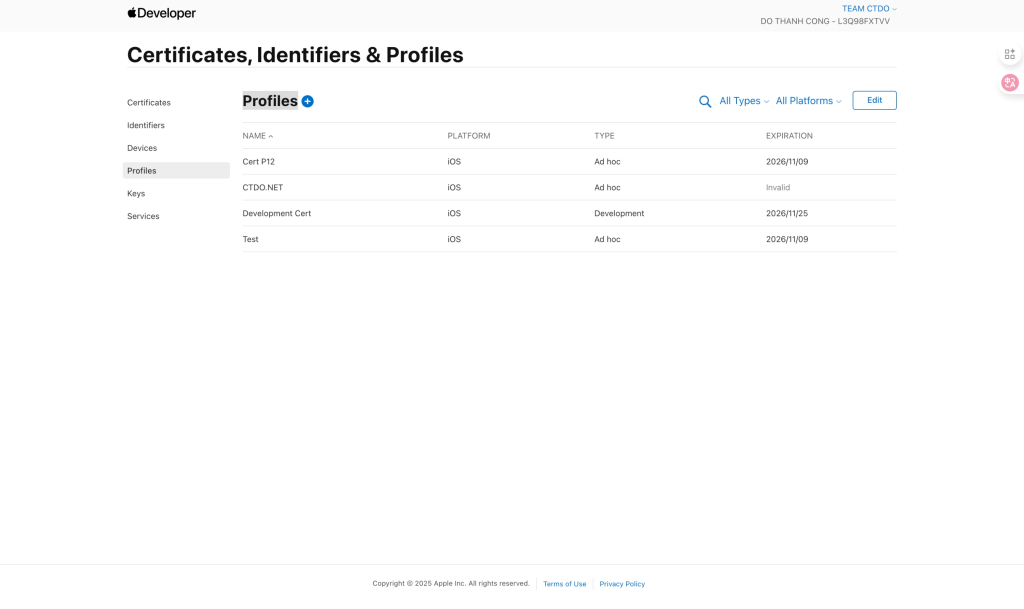
Task: Open the Development Cert profile
Action: click(277, 213)
